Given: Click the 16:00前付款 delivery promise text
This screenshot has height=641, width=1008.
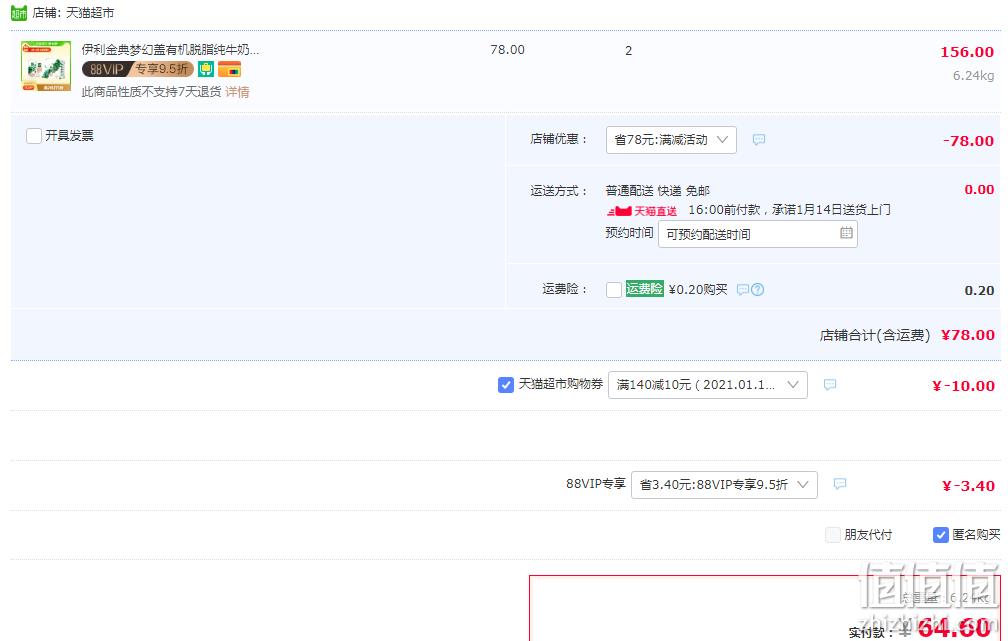Looking at the screenshot, I should point(789,210).
